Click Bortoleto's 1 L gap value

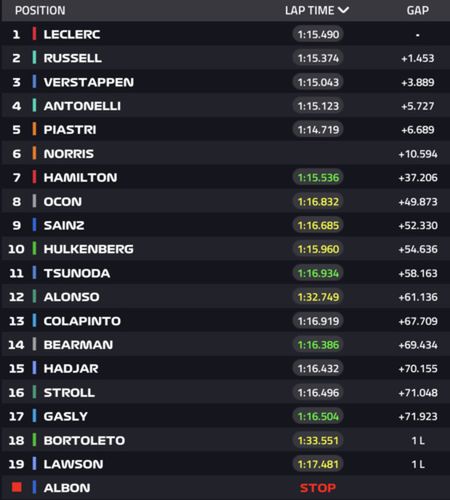tap(418, 440)
